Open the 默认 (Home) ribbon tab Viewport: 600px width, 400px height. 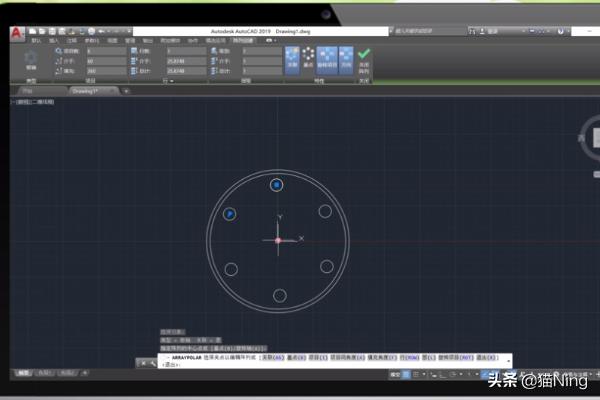(36, 41)
